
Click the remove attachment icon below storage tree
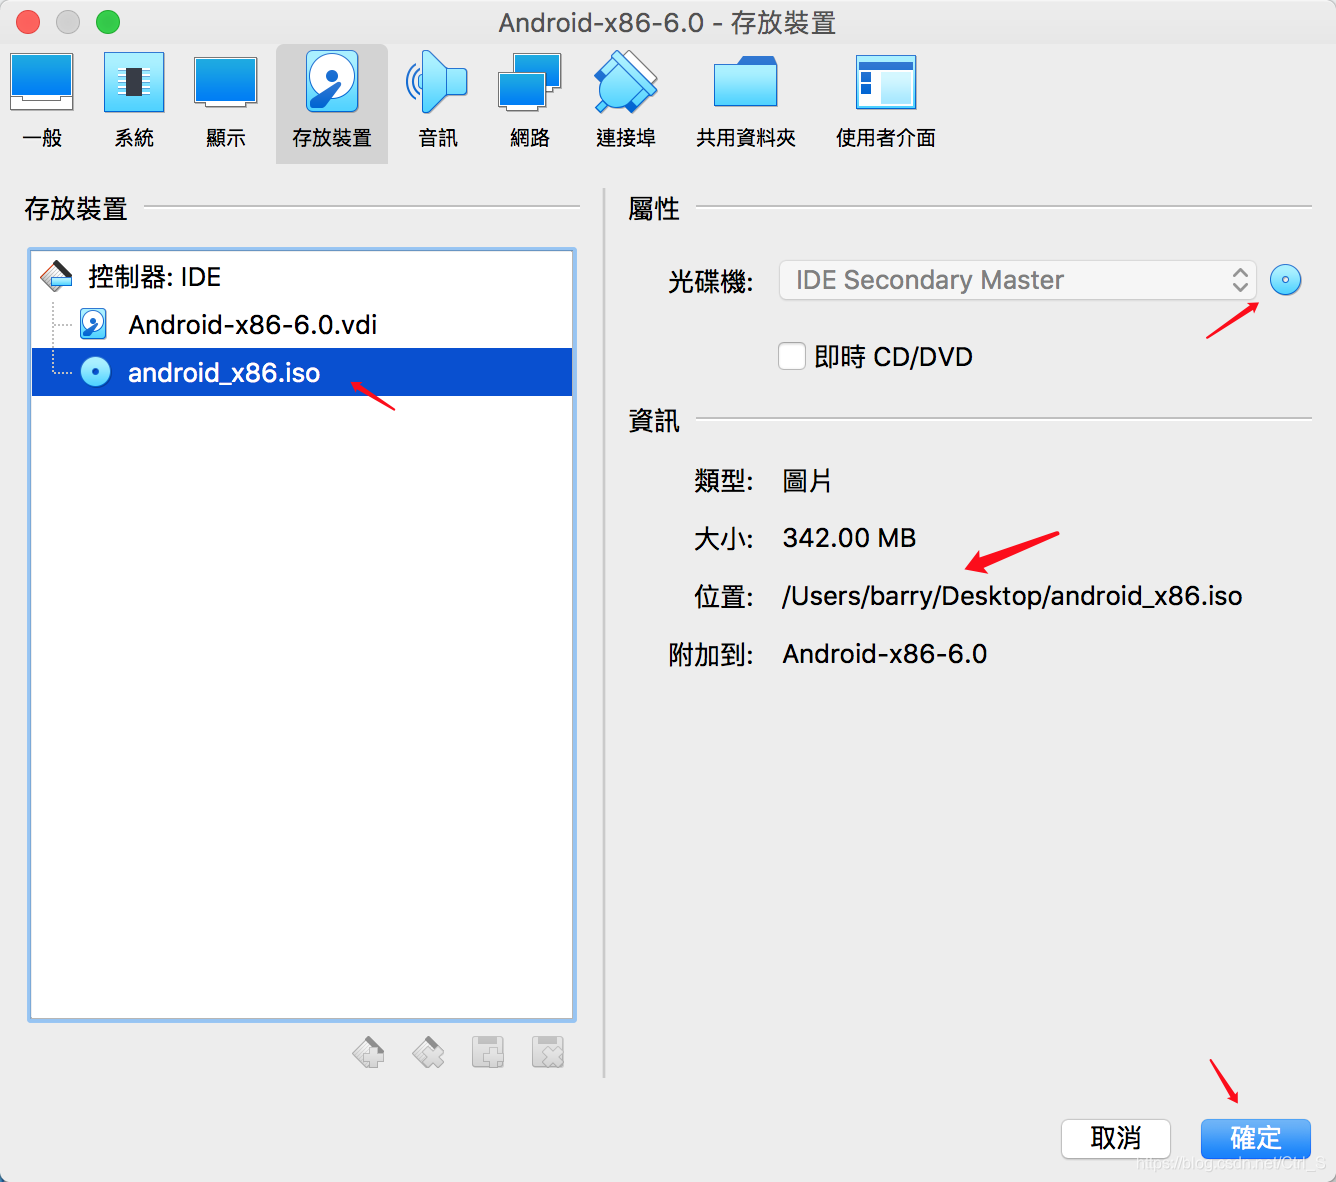pos(548,1052)
